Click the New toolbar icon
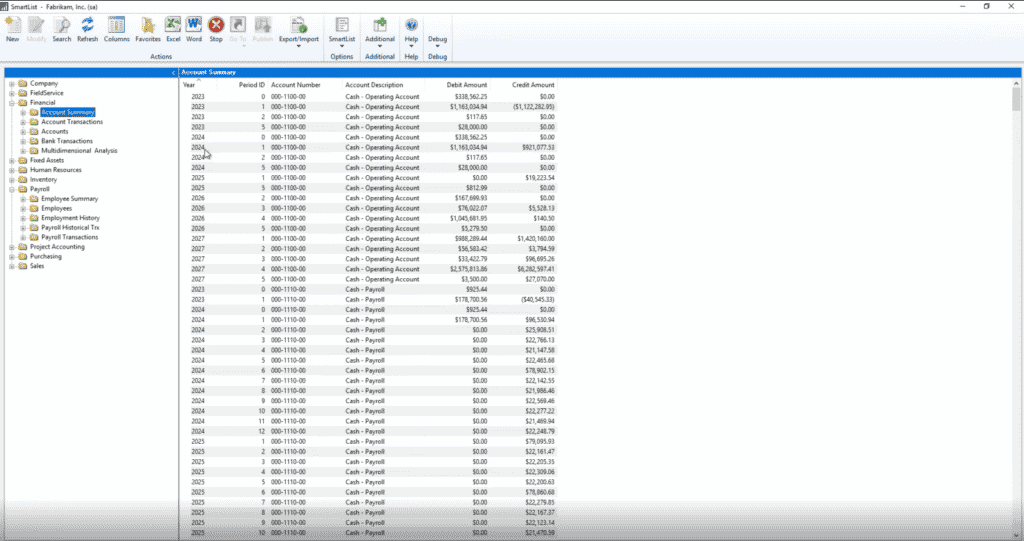Viewport: 1024px width, 541px height. click(12, 28)
